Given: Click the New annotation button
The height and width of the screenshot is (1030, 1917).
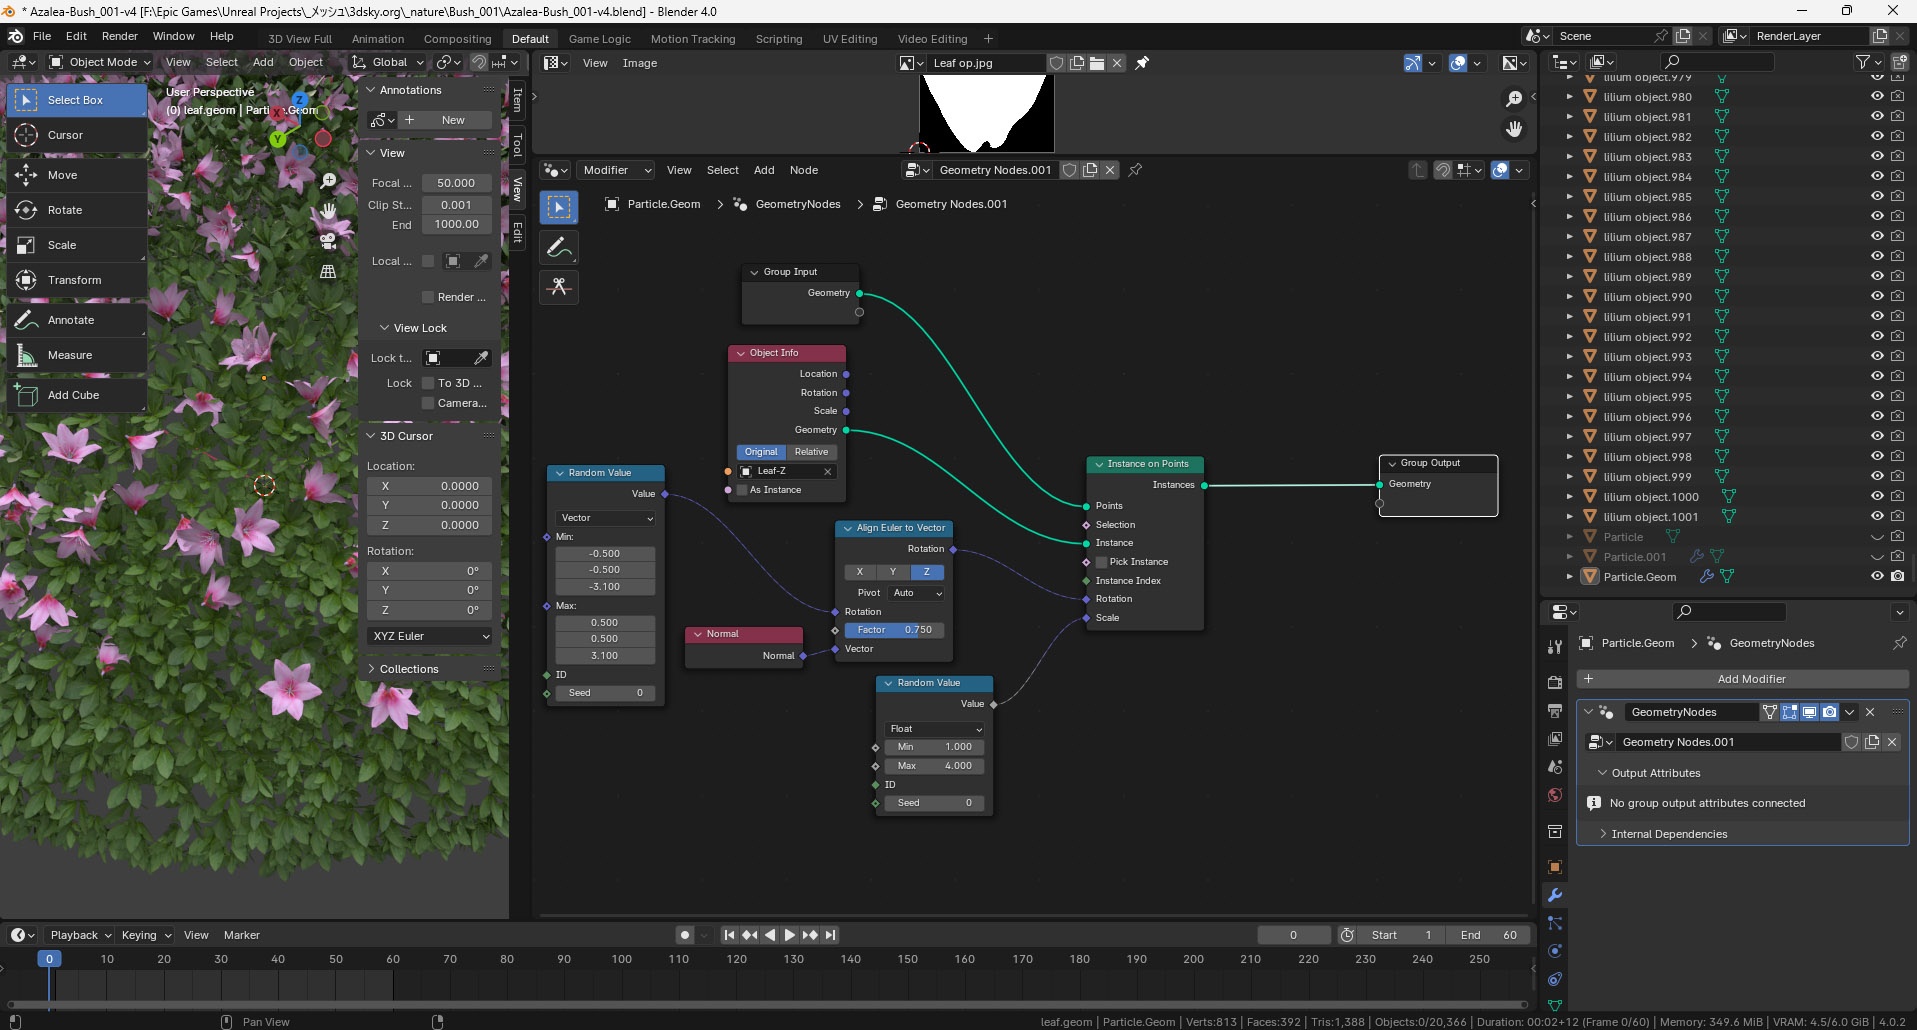Looking at the screenshot, I should tap(453, 120).
